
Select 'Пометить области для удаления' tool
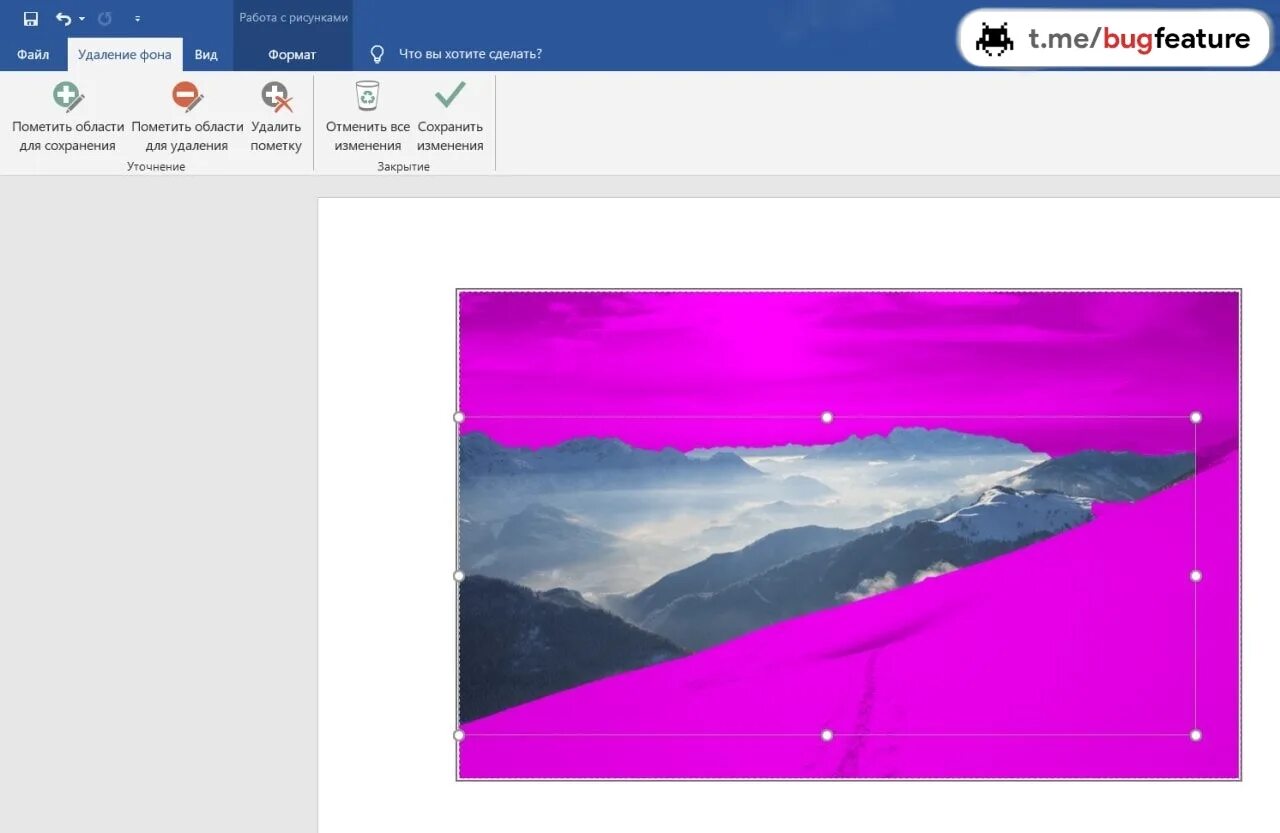coord(187,117)
